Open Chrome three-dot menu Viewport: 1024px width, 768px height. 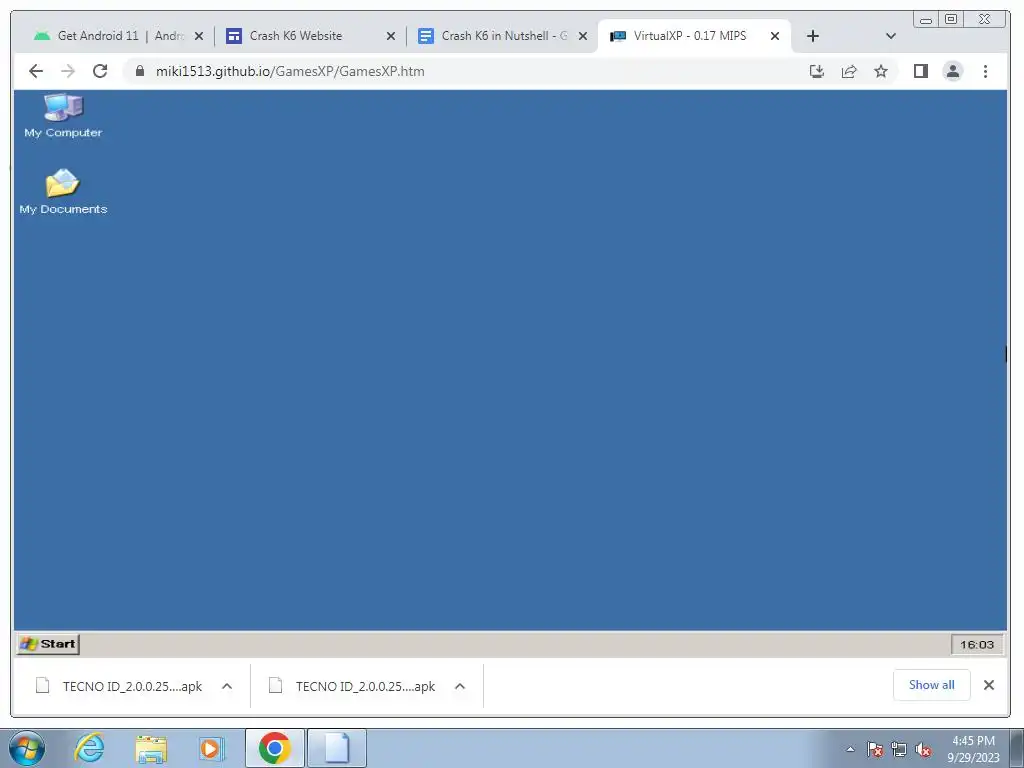pos(985,71)
